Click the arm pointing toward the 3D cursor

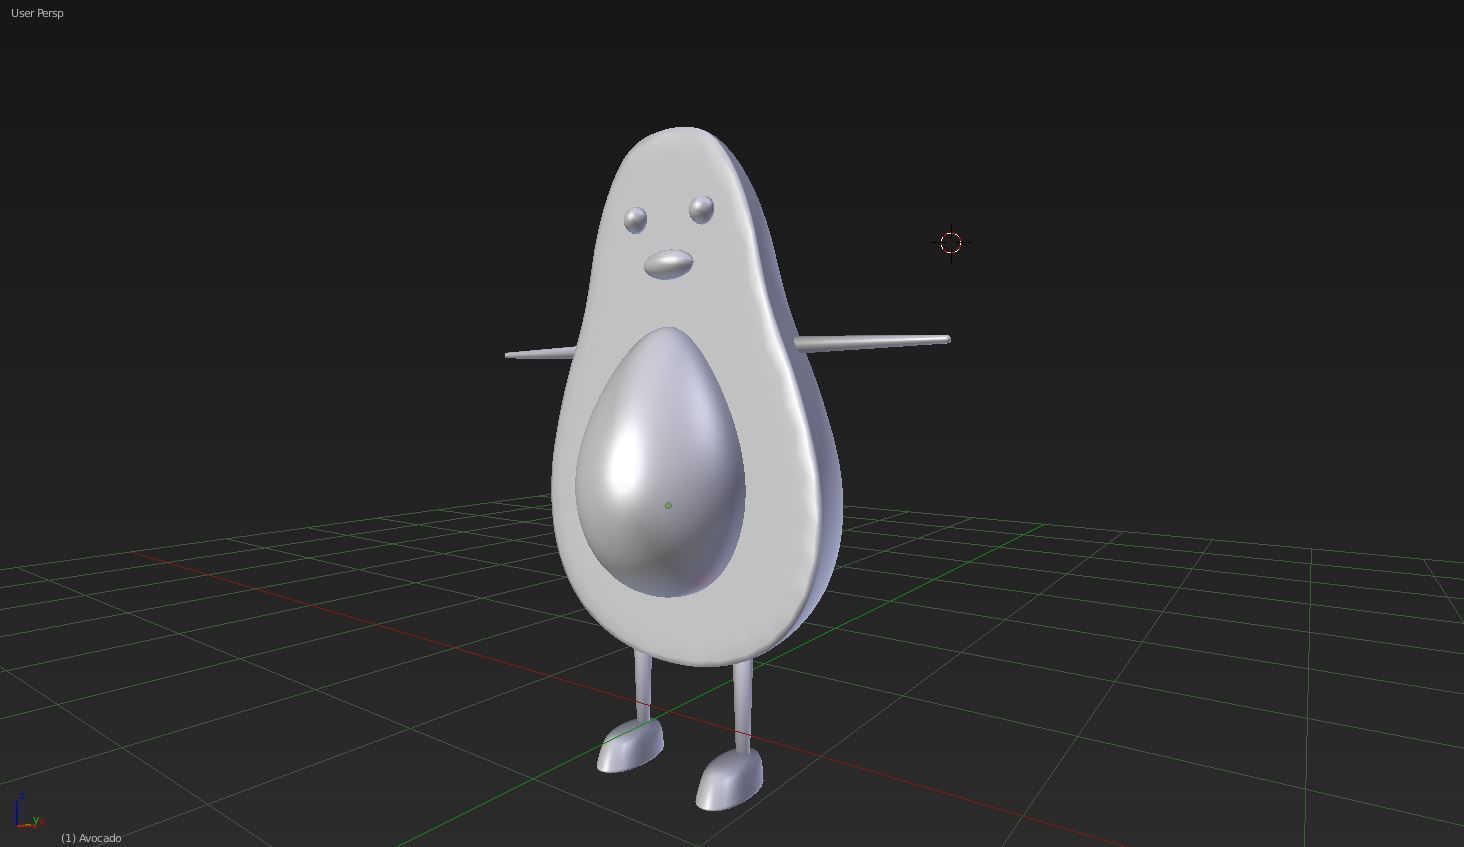872,343
